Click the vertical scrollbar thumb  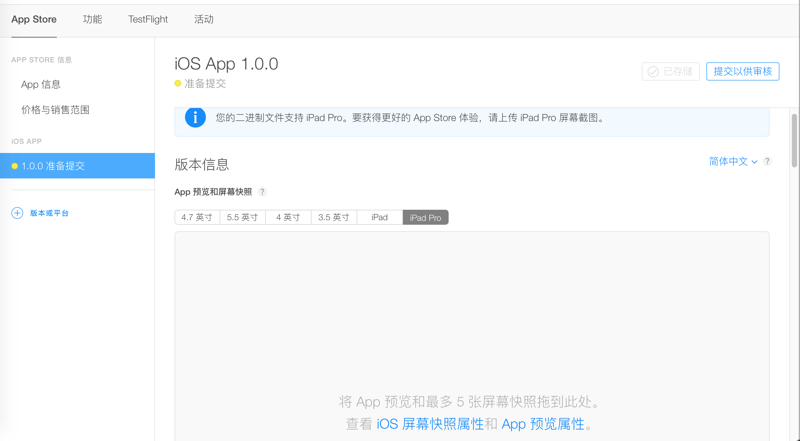(794, 140)
